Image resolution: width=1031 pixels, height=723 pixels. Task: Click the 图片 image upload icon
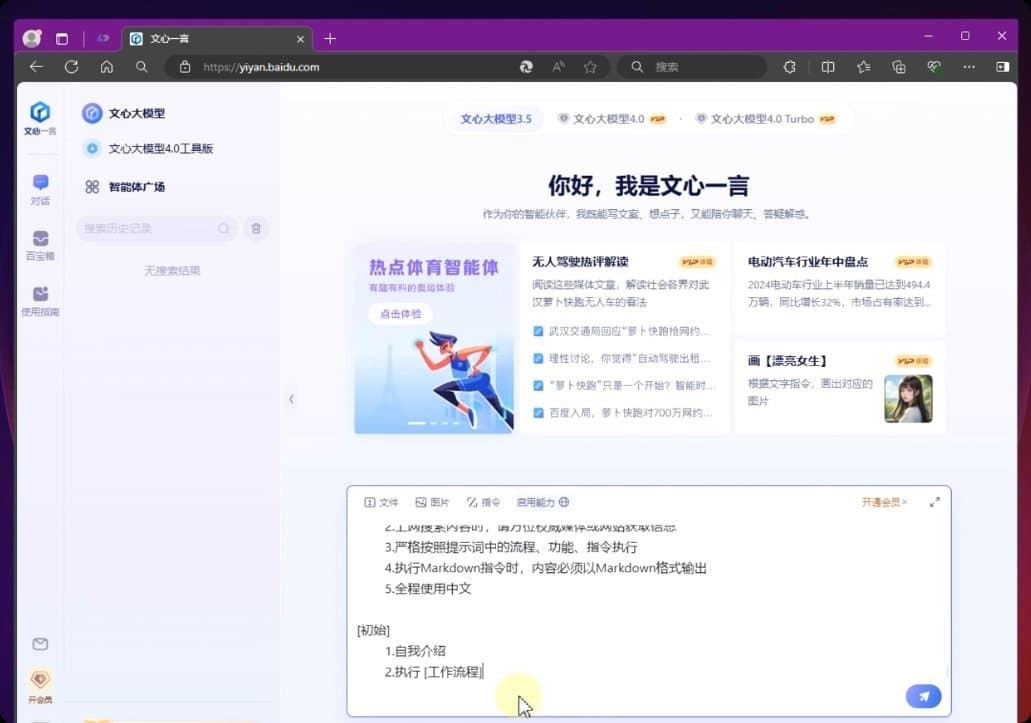click(x=431, y=502)
